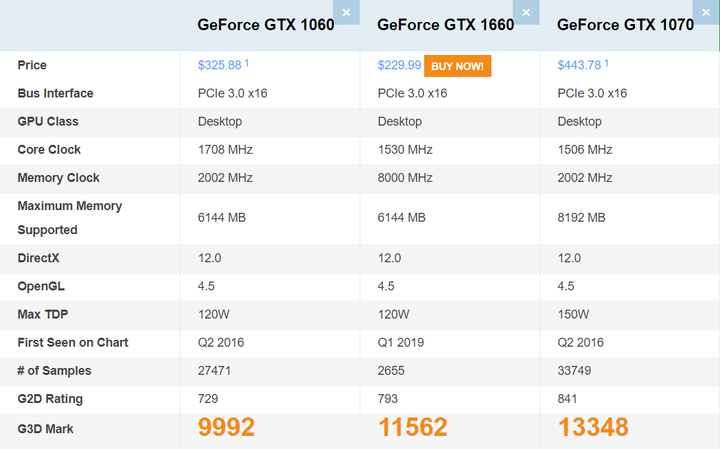Viewport: 720px width, 449px height.
Task: Click the Price row label
Action: 32,65
